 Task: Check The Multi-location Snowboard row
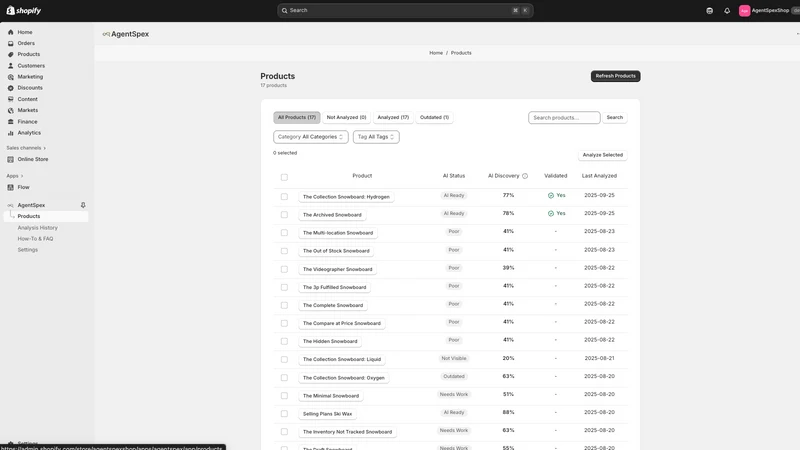(284, 233)
